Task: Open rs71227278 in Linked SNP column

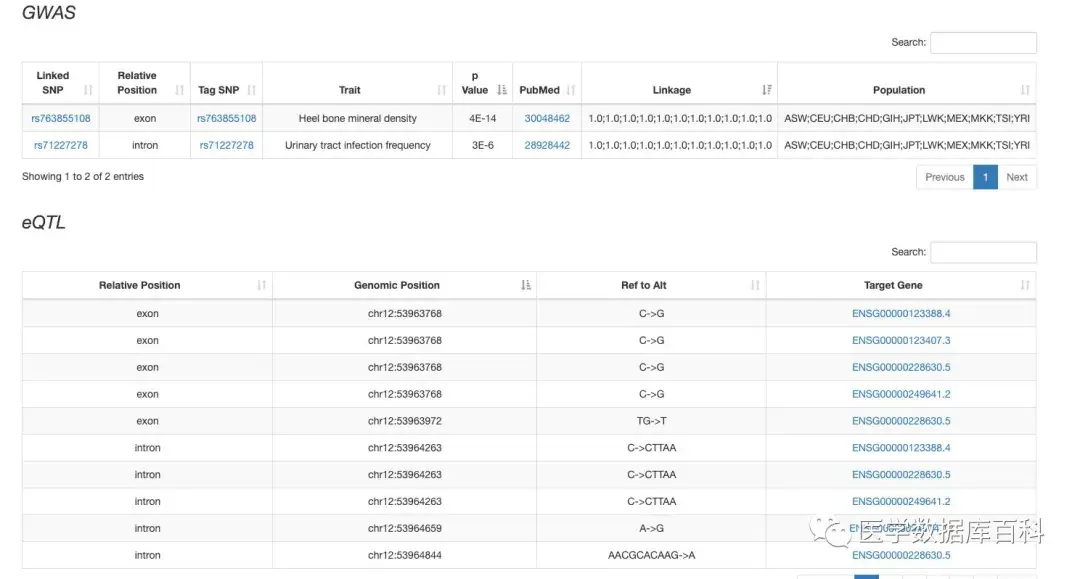Action: click(61, 145)
